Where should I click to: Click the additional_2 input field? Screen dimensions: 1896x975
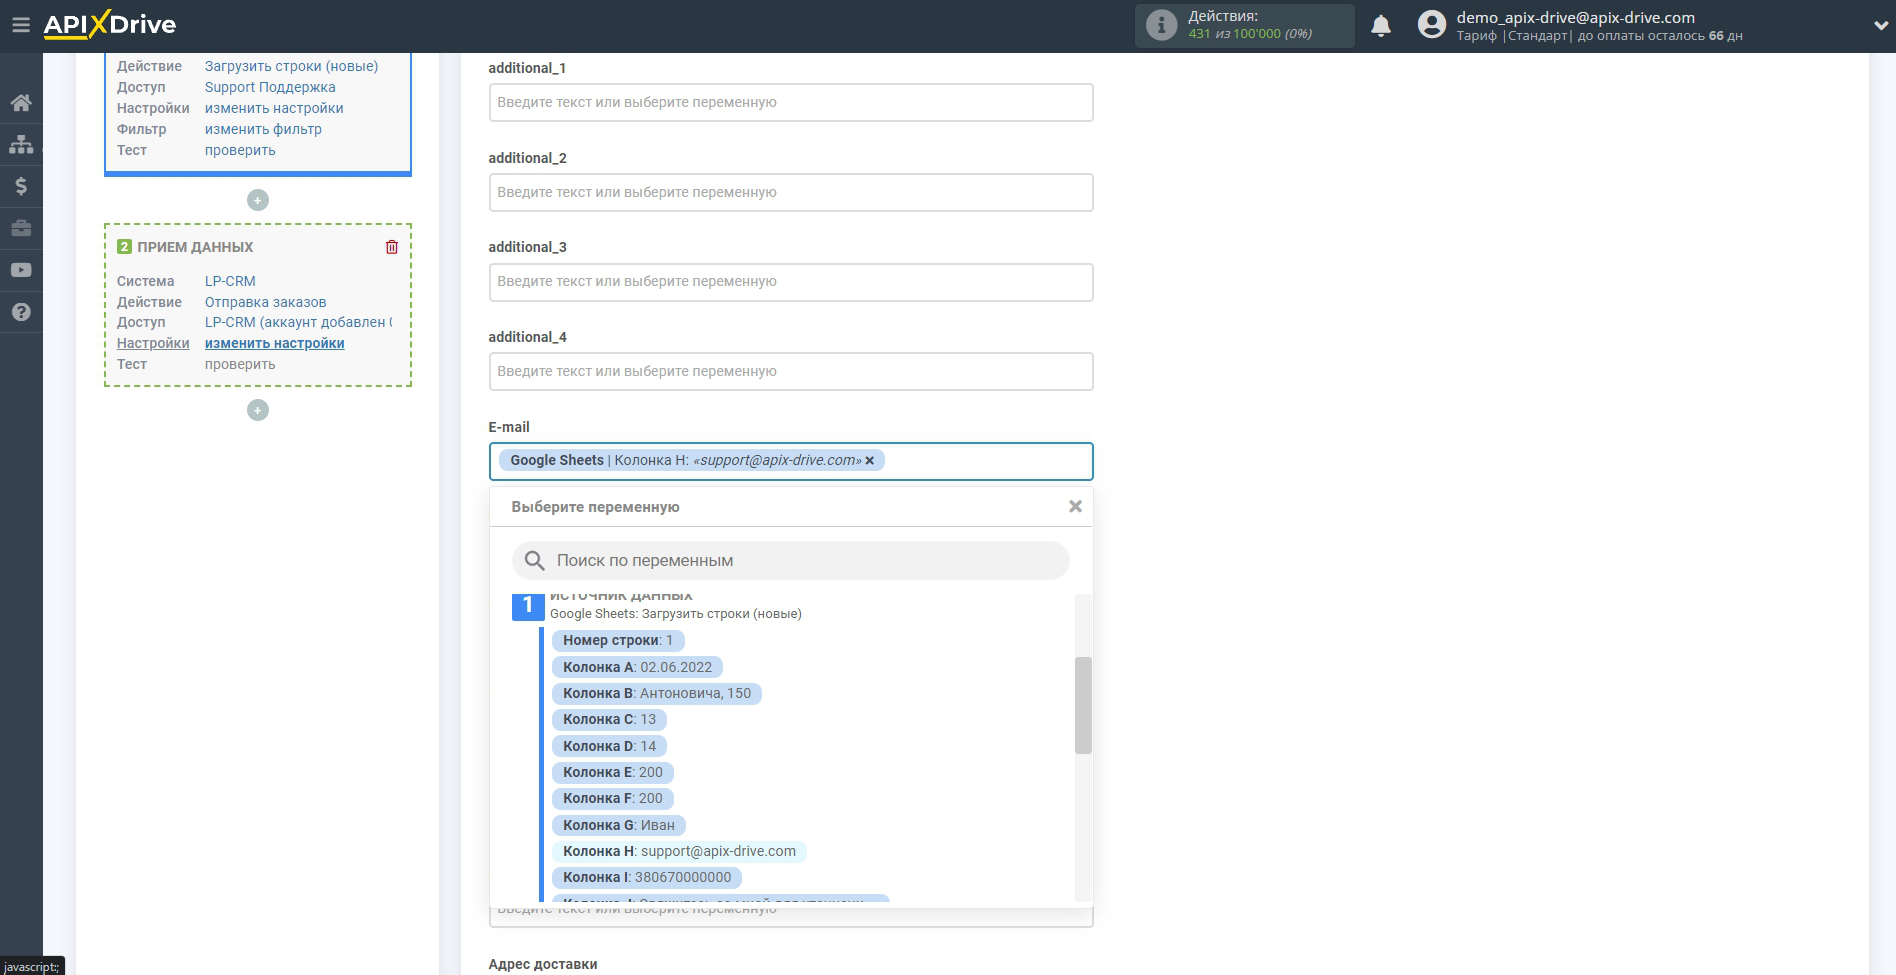click(x=791, y=192)
